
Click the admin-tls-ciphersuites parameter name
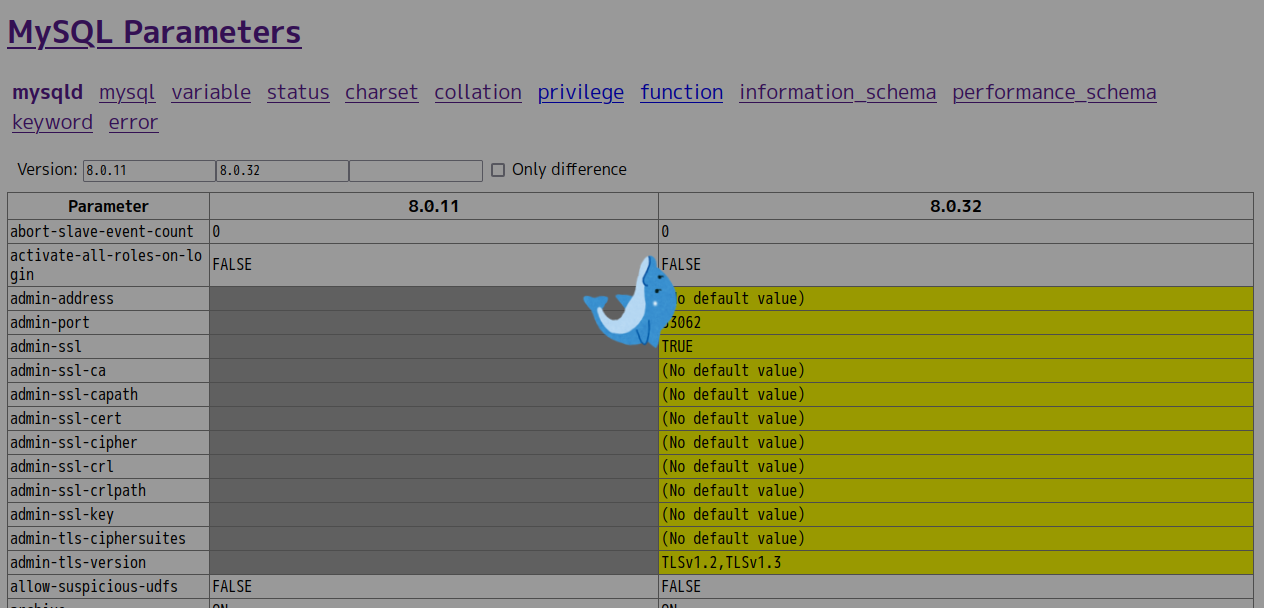point(98,538)
